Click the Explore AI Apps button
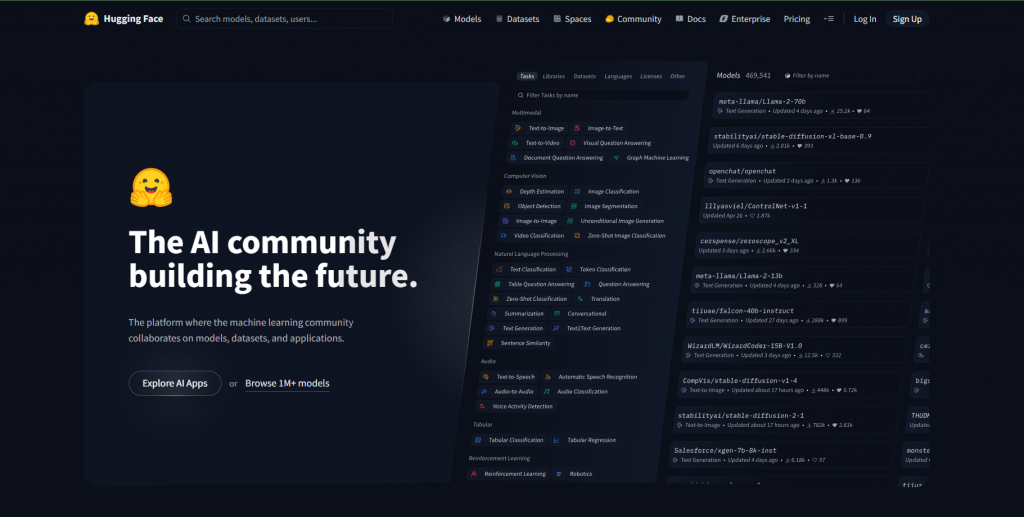1024x517 pixels. coord(175,383)
